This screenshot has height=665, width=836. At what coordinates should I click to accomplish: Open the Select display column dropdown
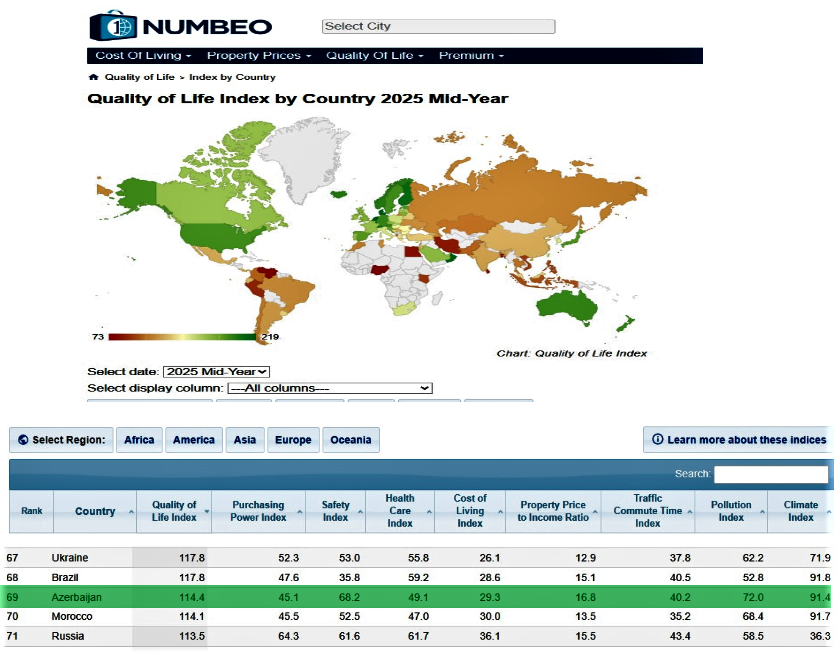(329, 388)
